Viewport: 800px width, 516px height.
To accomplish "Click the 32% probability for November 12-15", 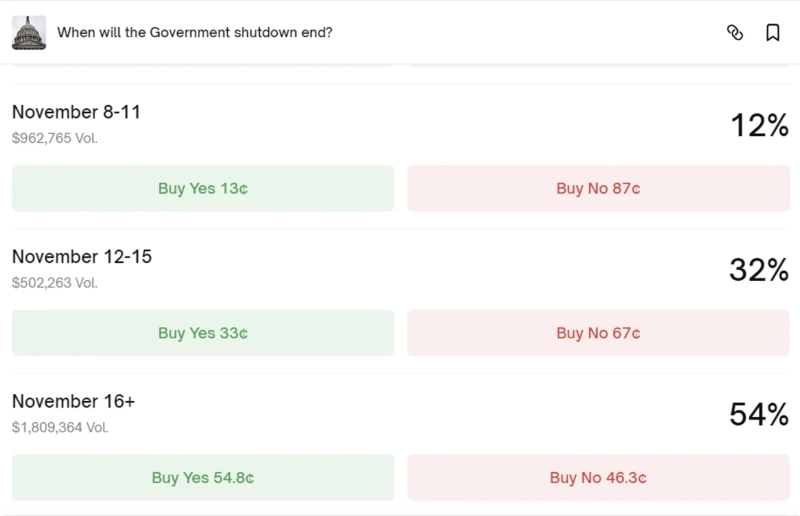I will tap(759, 270).
